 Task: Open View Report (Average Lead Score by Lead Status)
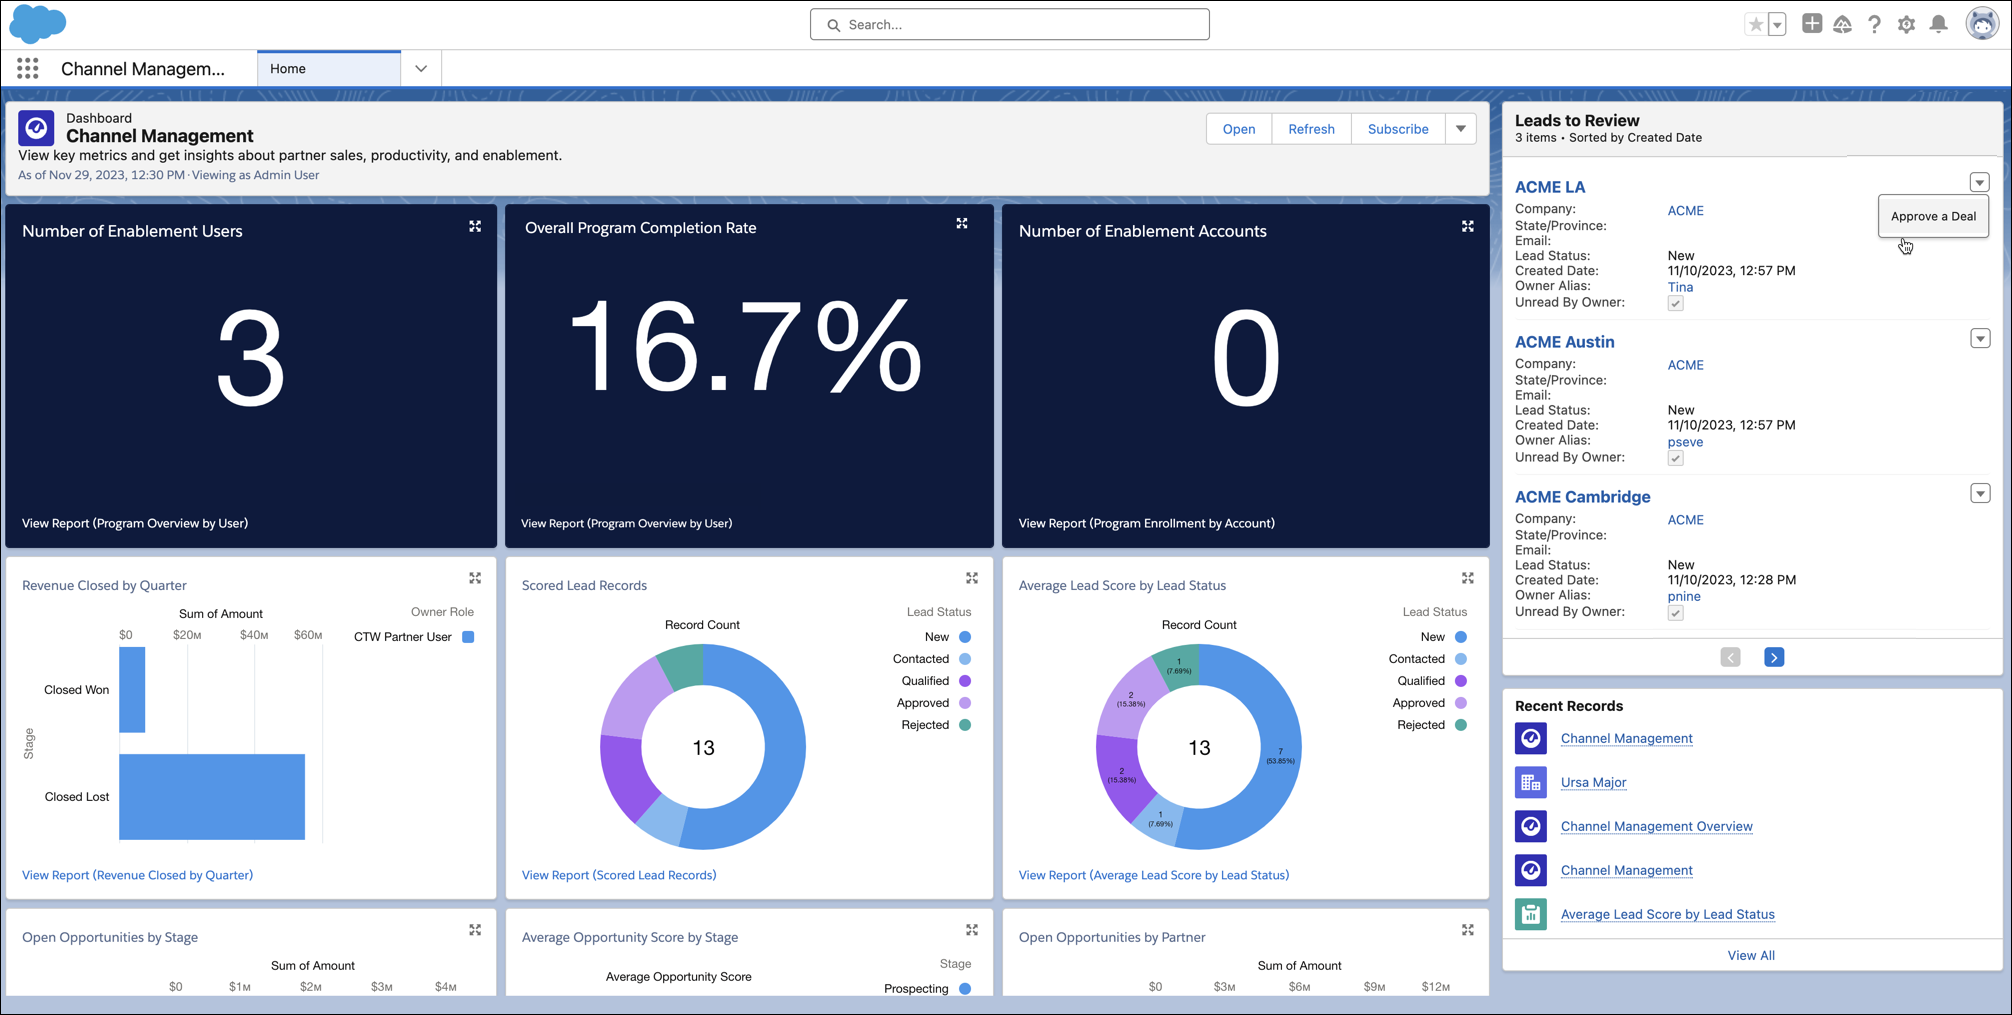[1153, 875]
